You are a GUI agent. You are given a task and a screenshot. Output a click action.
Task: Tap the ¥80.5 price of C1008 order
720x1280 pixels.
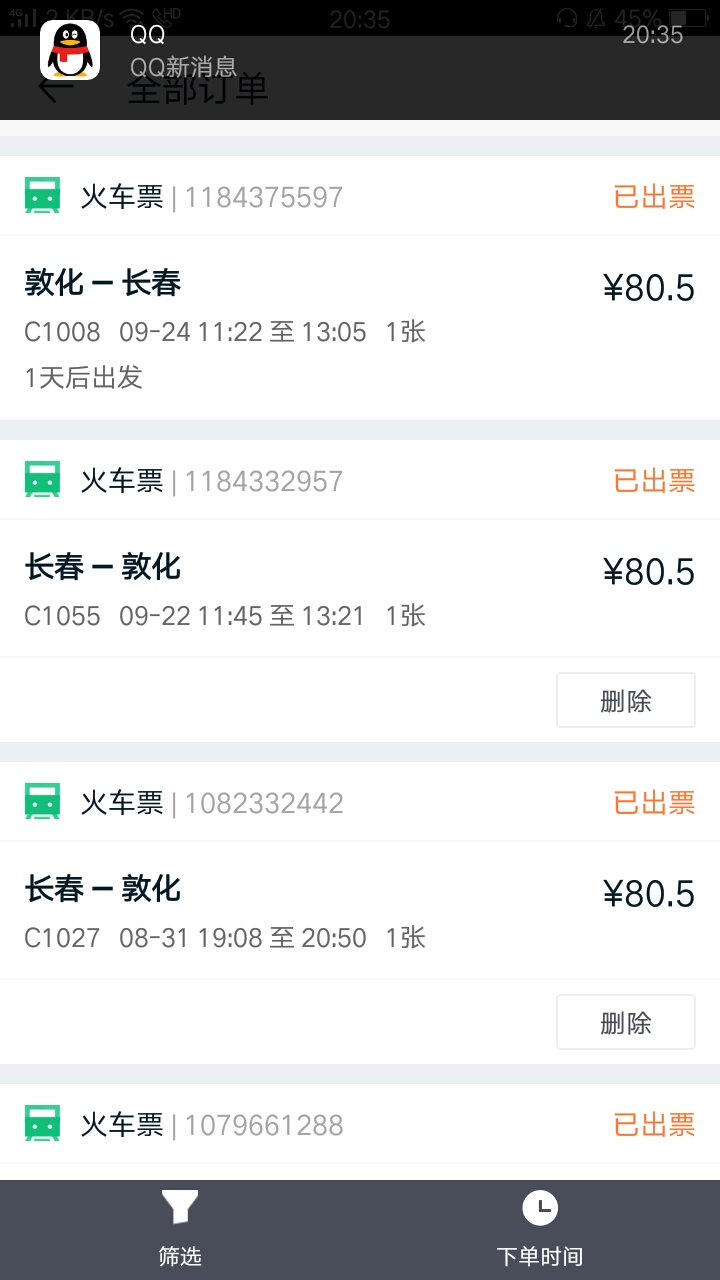pyautogui.click(x=648, y=288)
